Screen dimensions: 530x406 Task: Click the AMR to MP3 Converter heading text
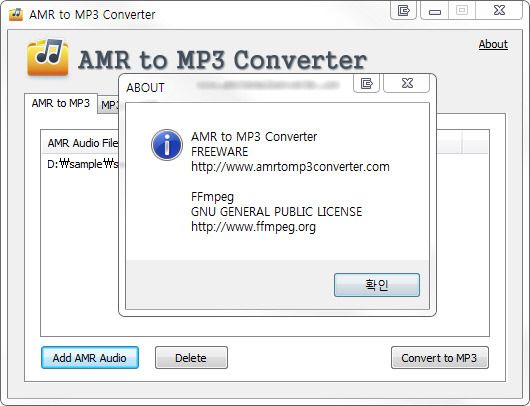coord(222,60)
